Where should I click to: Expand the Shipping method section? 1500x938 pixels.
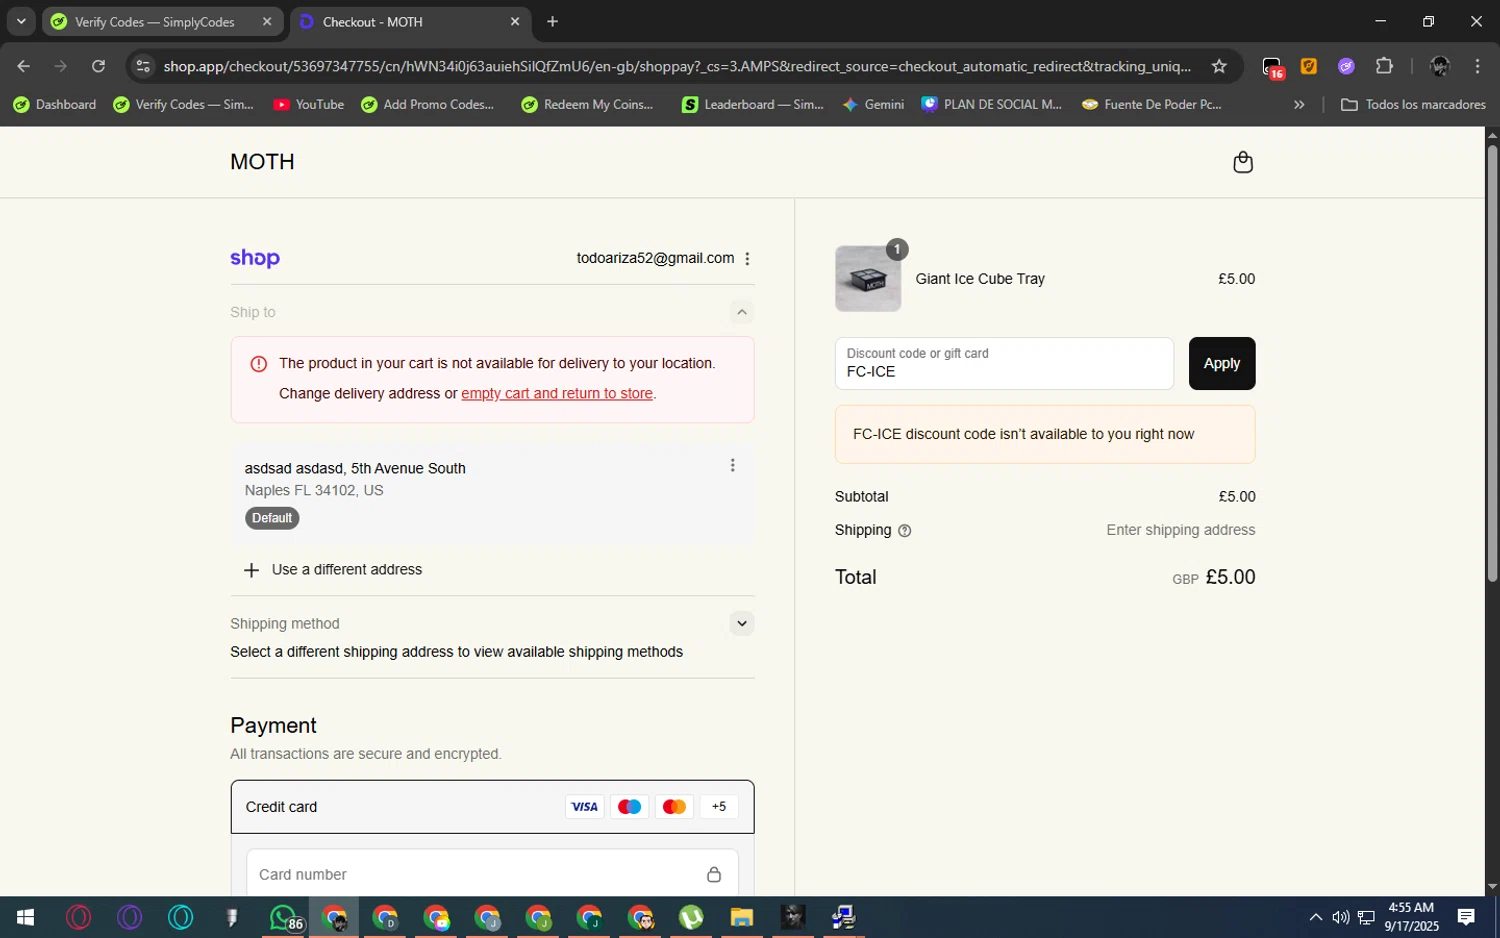coord(741,623)
